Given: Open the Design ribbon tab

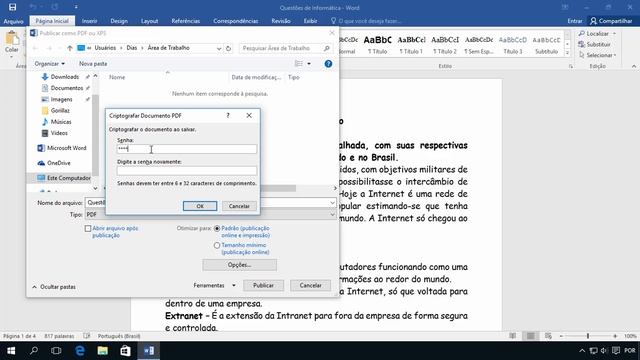Looking at the screenshot, I should coord(119,21).
